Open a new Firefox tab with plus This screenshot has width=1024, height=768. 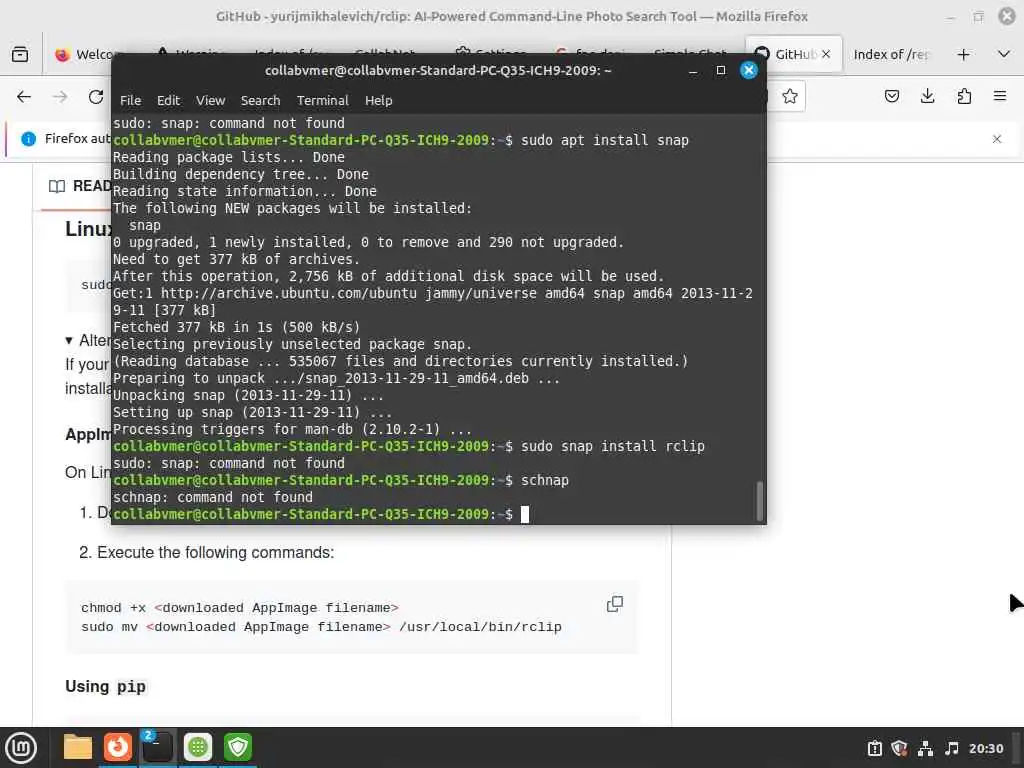point(963,55)
